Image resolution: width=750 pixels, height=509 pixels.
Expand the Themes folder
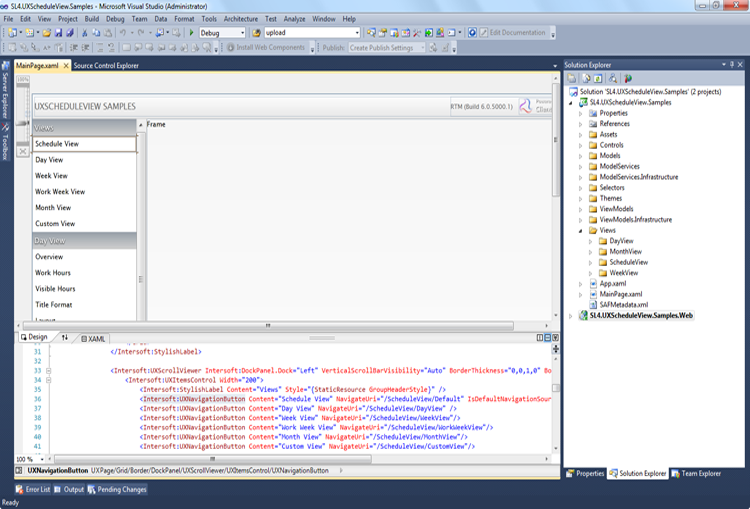pos(581,199)
